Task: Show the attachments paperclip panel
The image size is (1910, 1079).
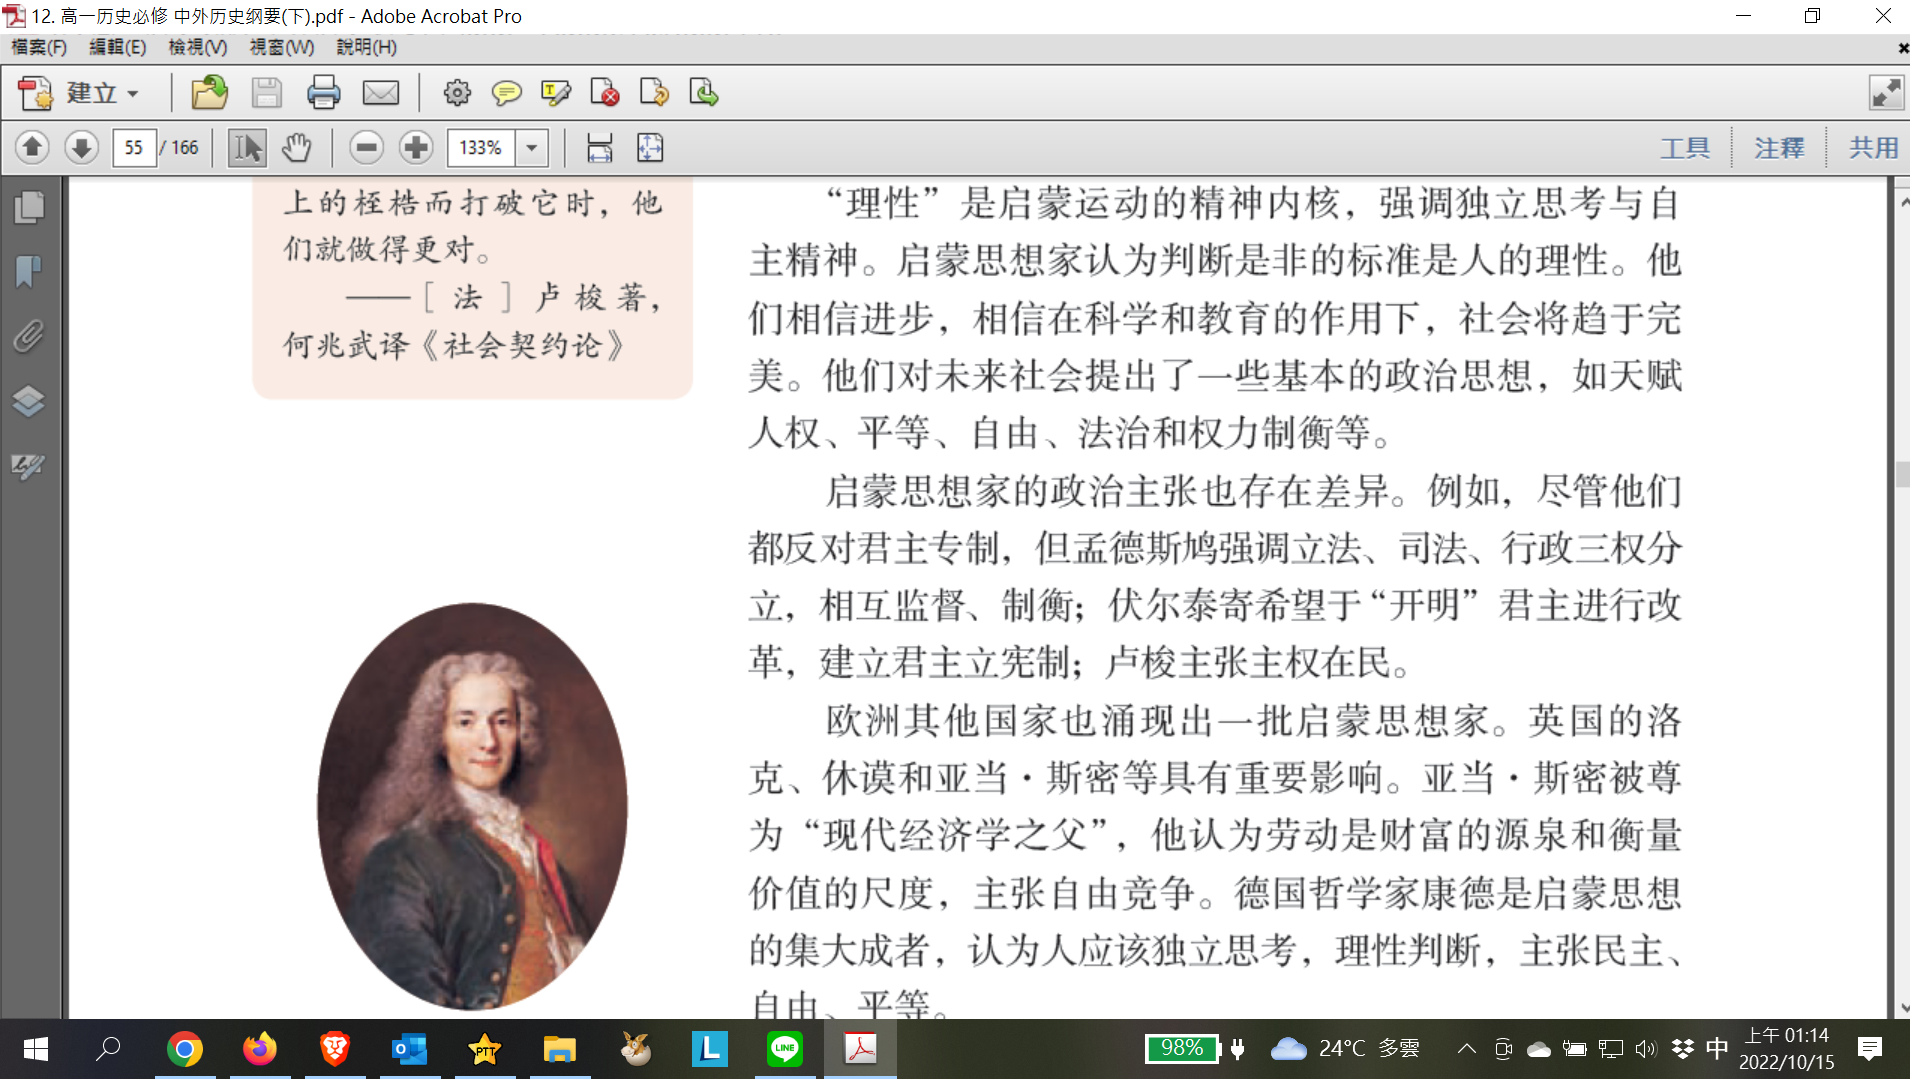Action: click(x=29, y=336)
